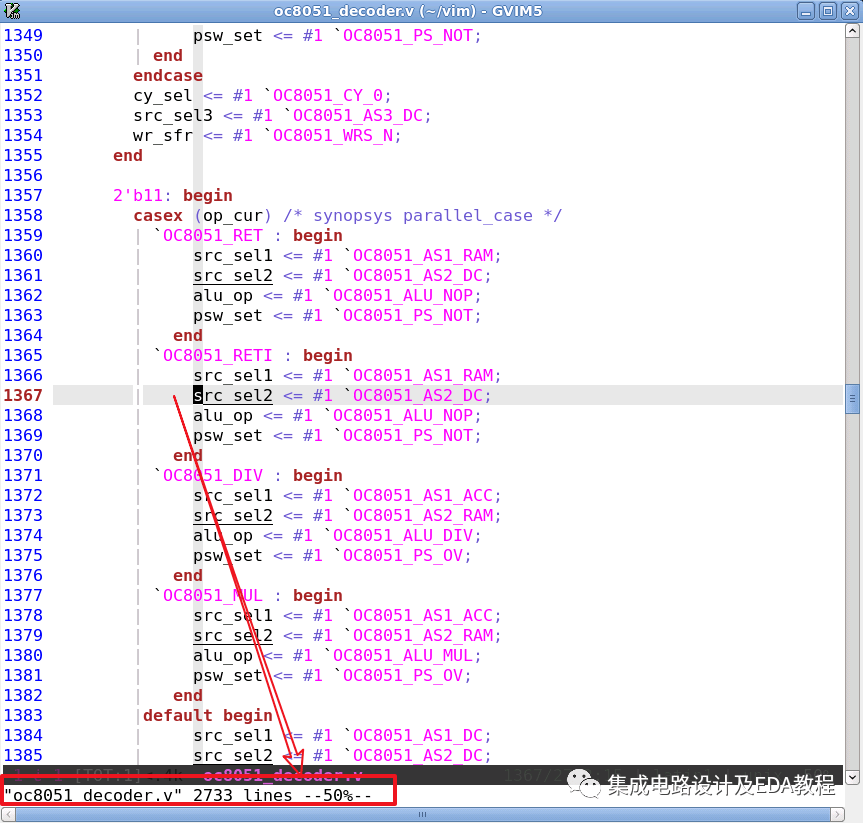Click the casex keyword on line 1358
This screenshot has height=823, width=863.
(x=157, y=215)
